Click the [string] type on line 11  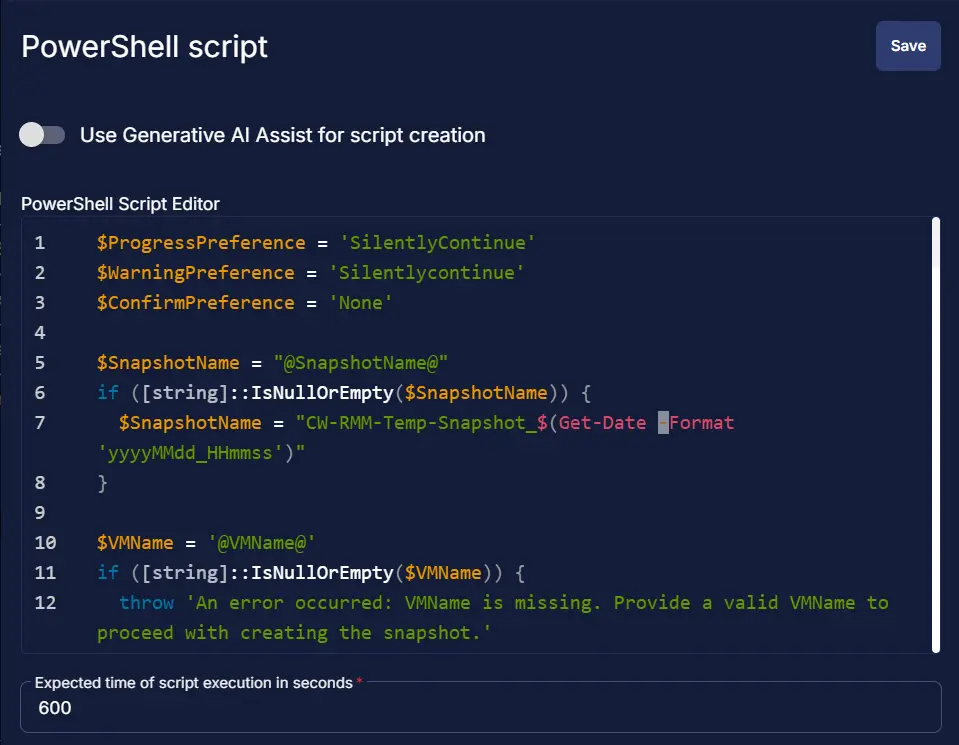coord(162,573)
